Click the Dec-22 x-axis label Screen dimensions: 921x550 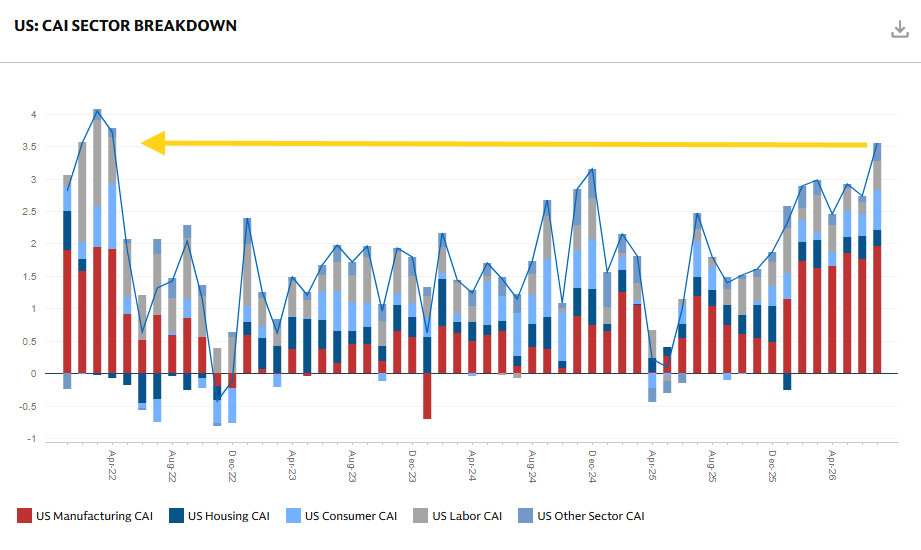[x=232, y=465]
